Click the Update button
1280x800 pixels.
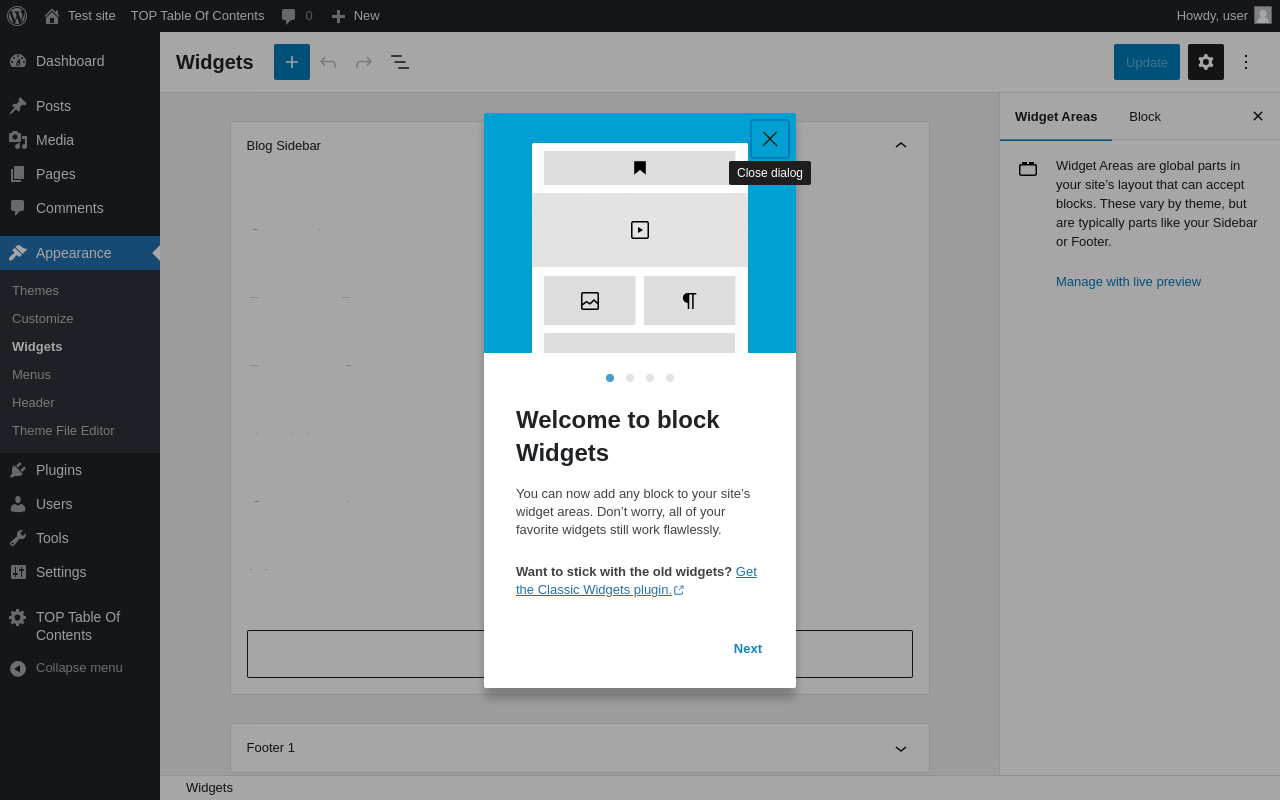coord(1147,62)
